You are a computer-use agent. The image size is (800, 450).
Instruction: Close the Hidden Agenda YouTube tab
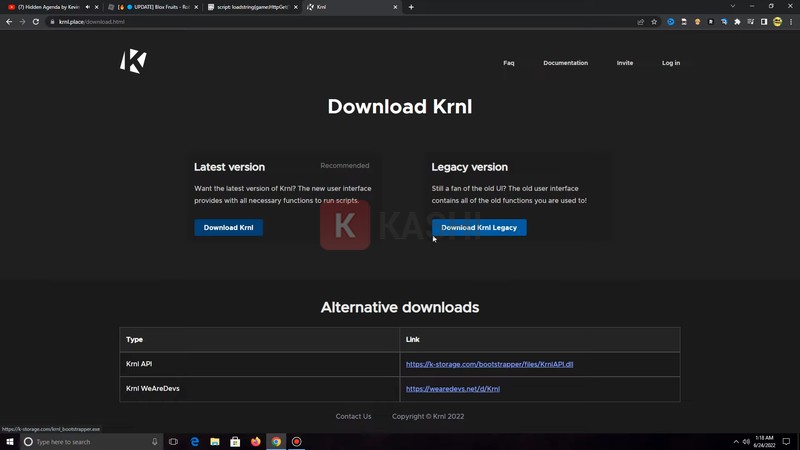tap(96, 7)
